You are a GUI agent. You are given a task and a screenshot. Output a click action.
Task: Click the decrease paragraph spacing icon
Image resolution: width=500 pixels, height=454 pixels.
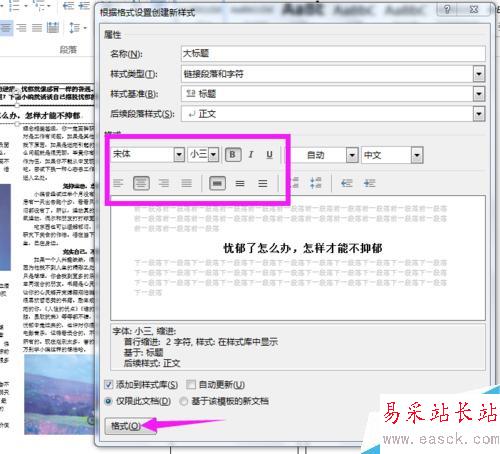point(315,183)
